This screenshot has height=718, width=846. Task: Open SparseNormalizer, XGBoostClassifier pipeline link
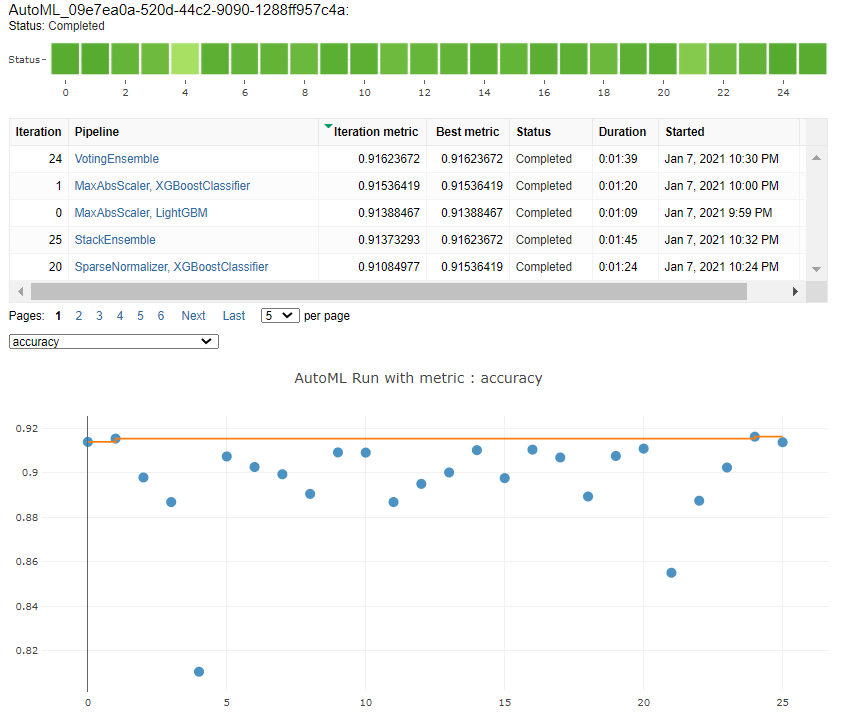click(x=171, y=267)
